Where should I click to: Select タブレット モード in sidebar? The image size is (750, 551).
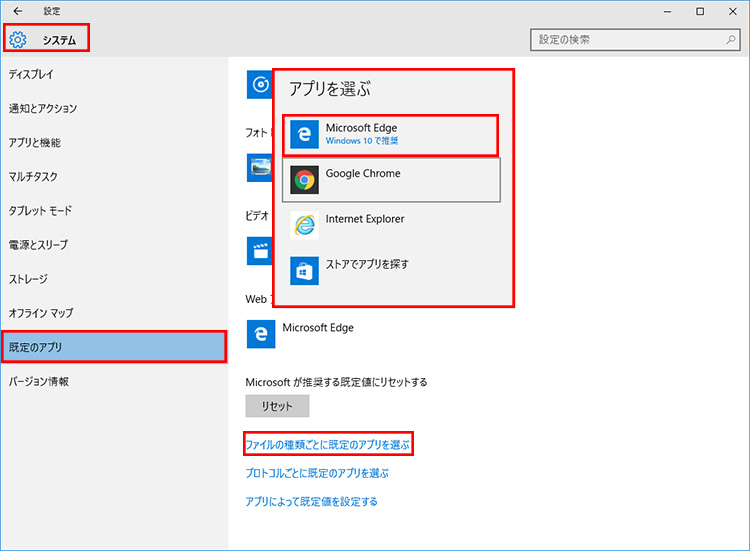[x=40, y=211]
